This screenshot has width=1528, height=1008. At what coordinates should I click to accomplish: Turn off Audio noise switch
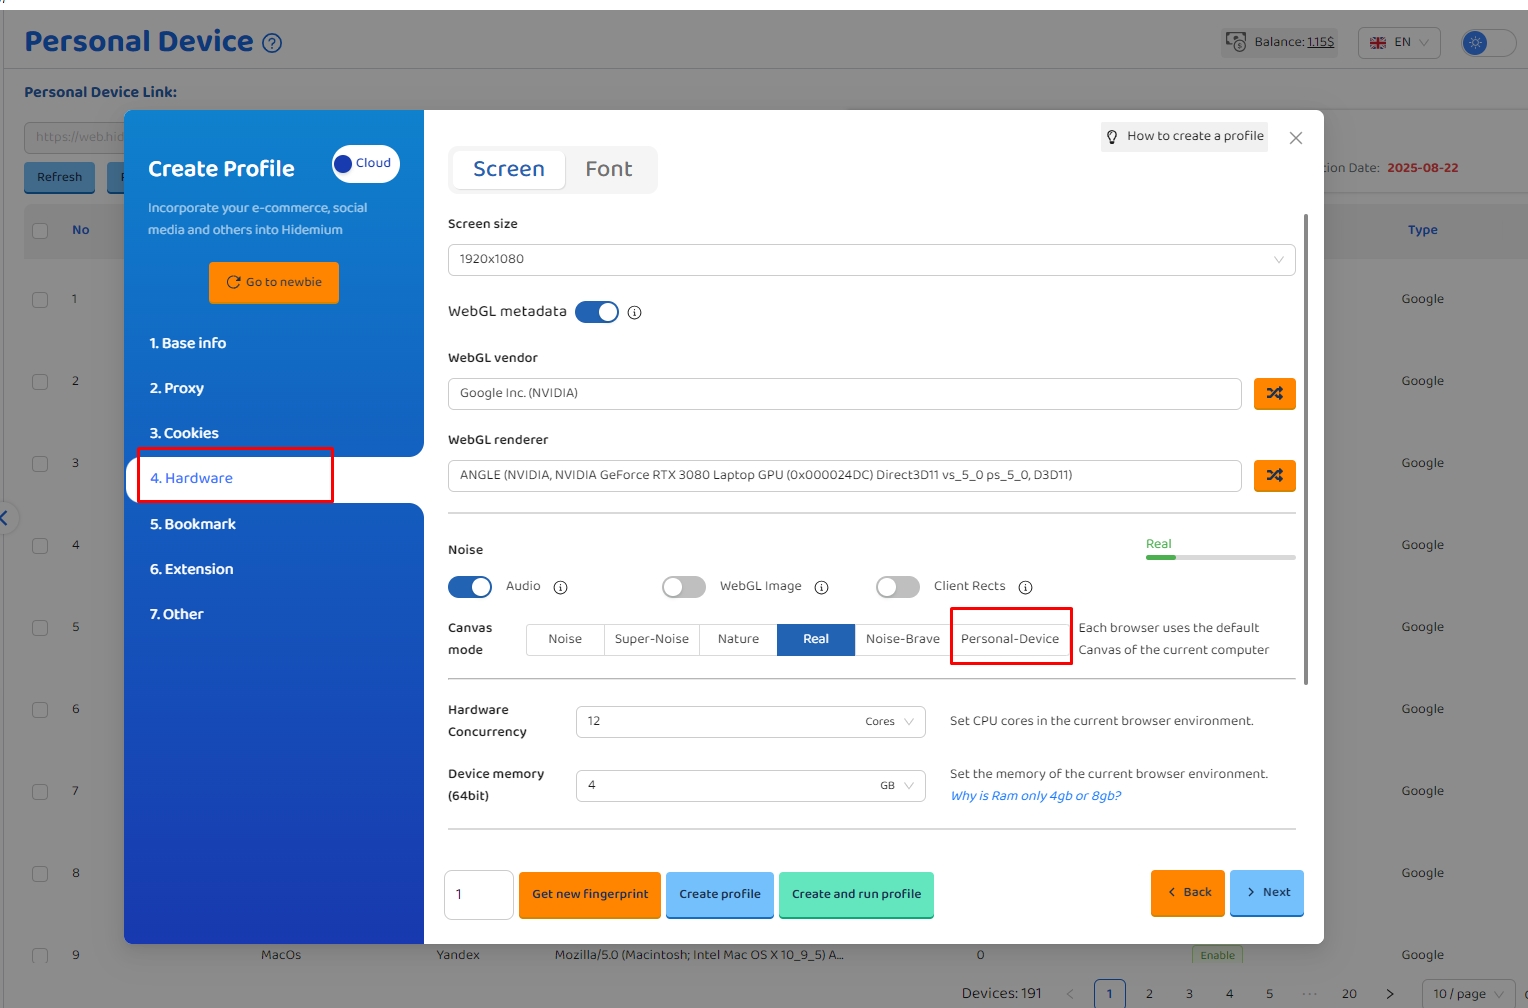470,587
